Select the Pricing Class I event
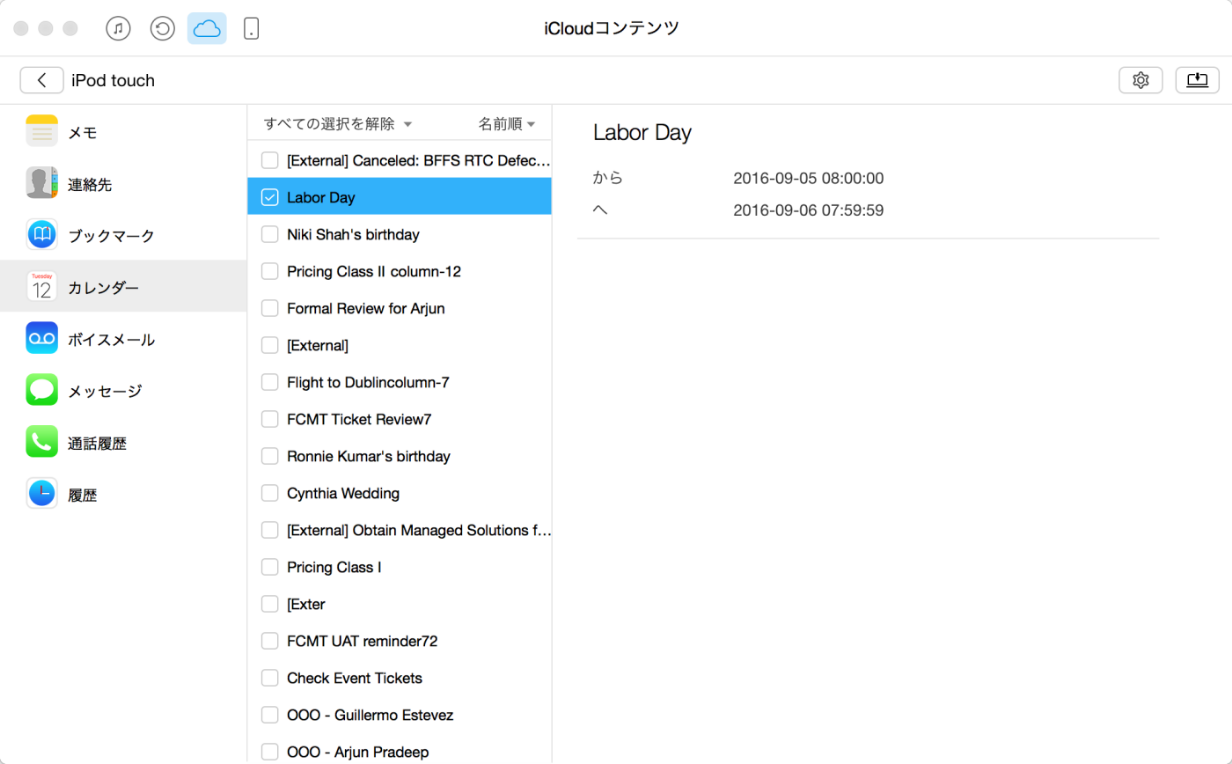 400,567
